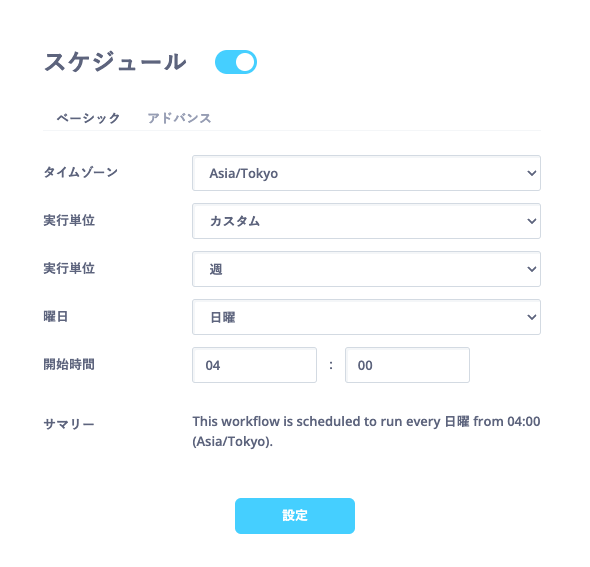Click the 曜日 label

[56, 316]
